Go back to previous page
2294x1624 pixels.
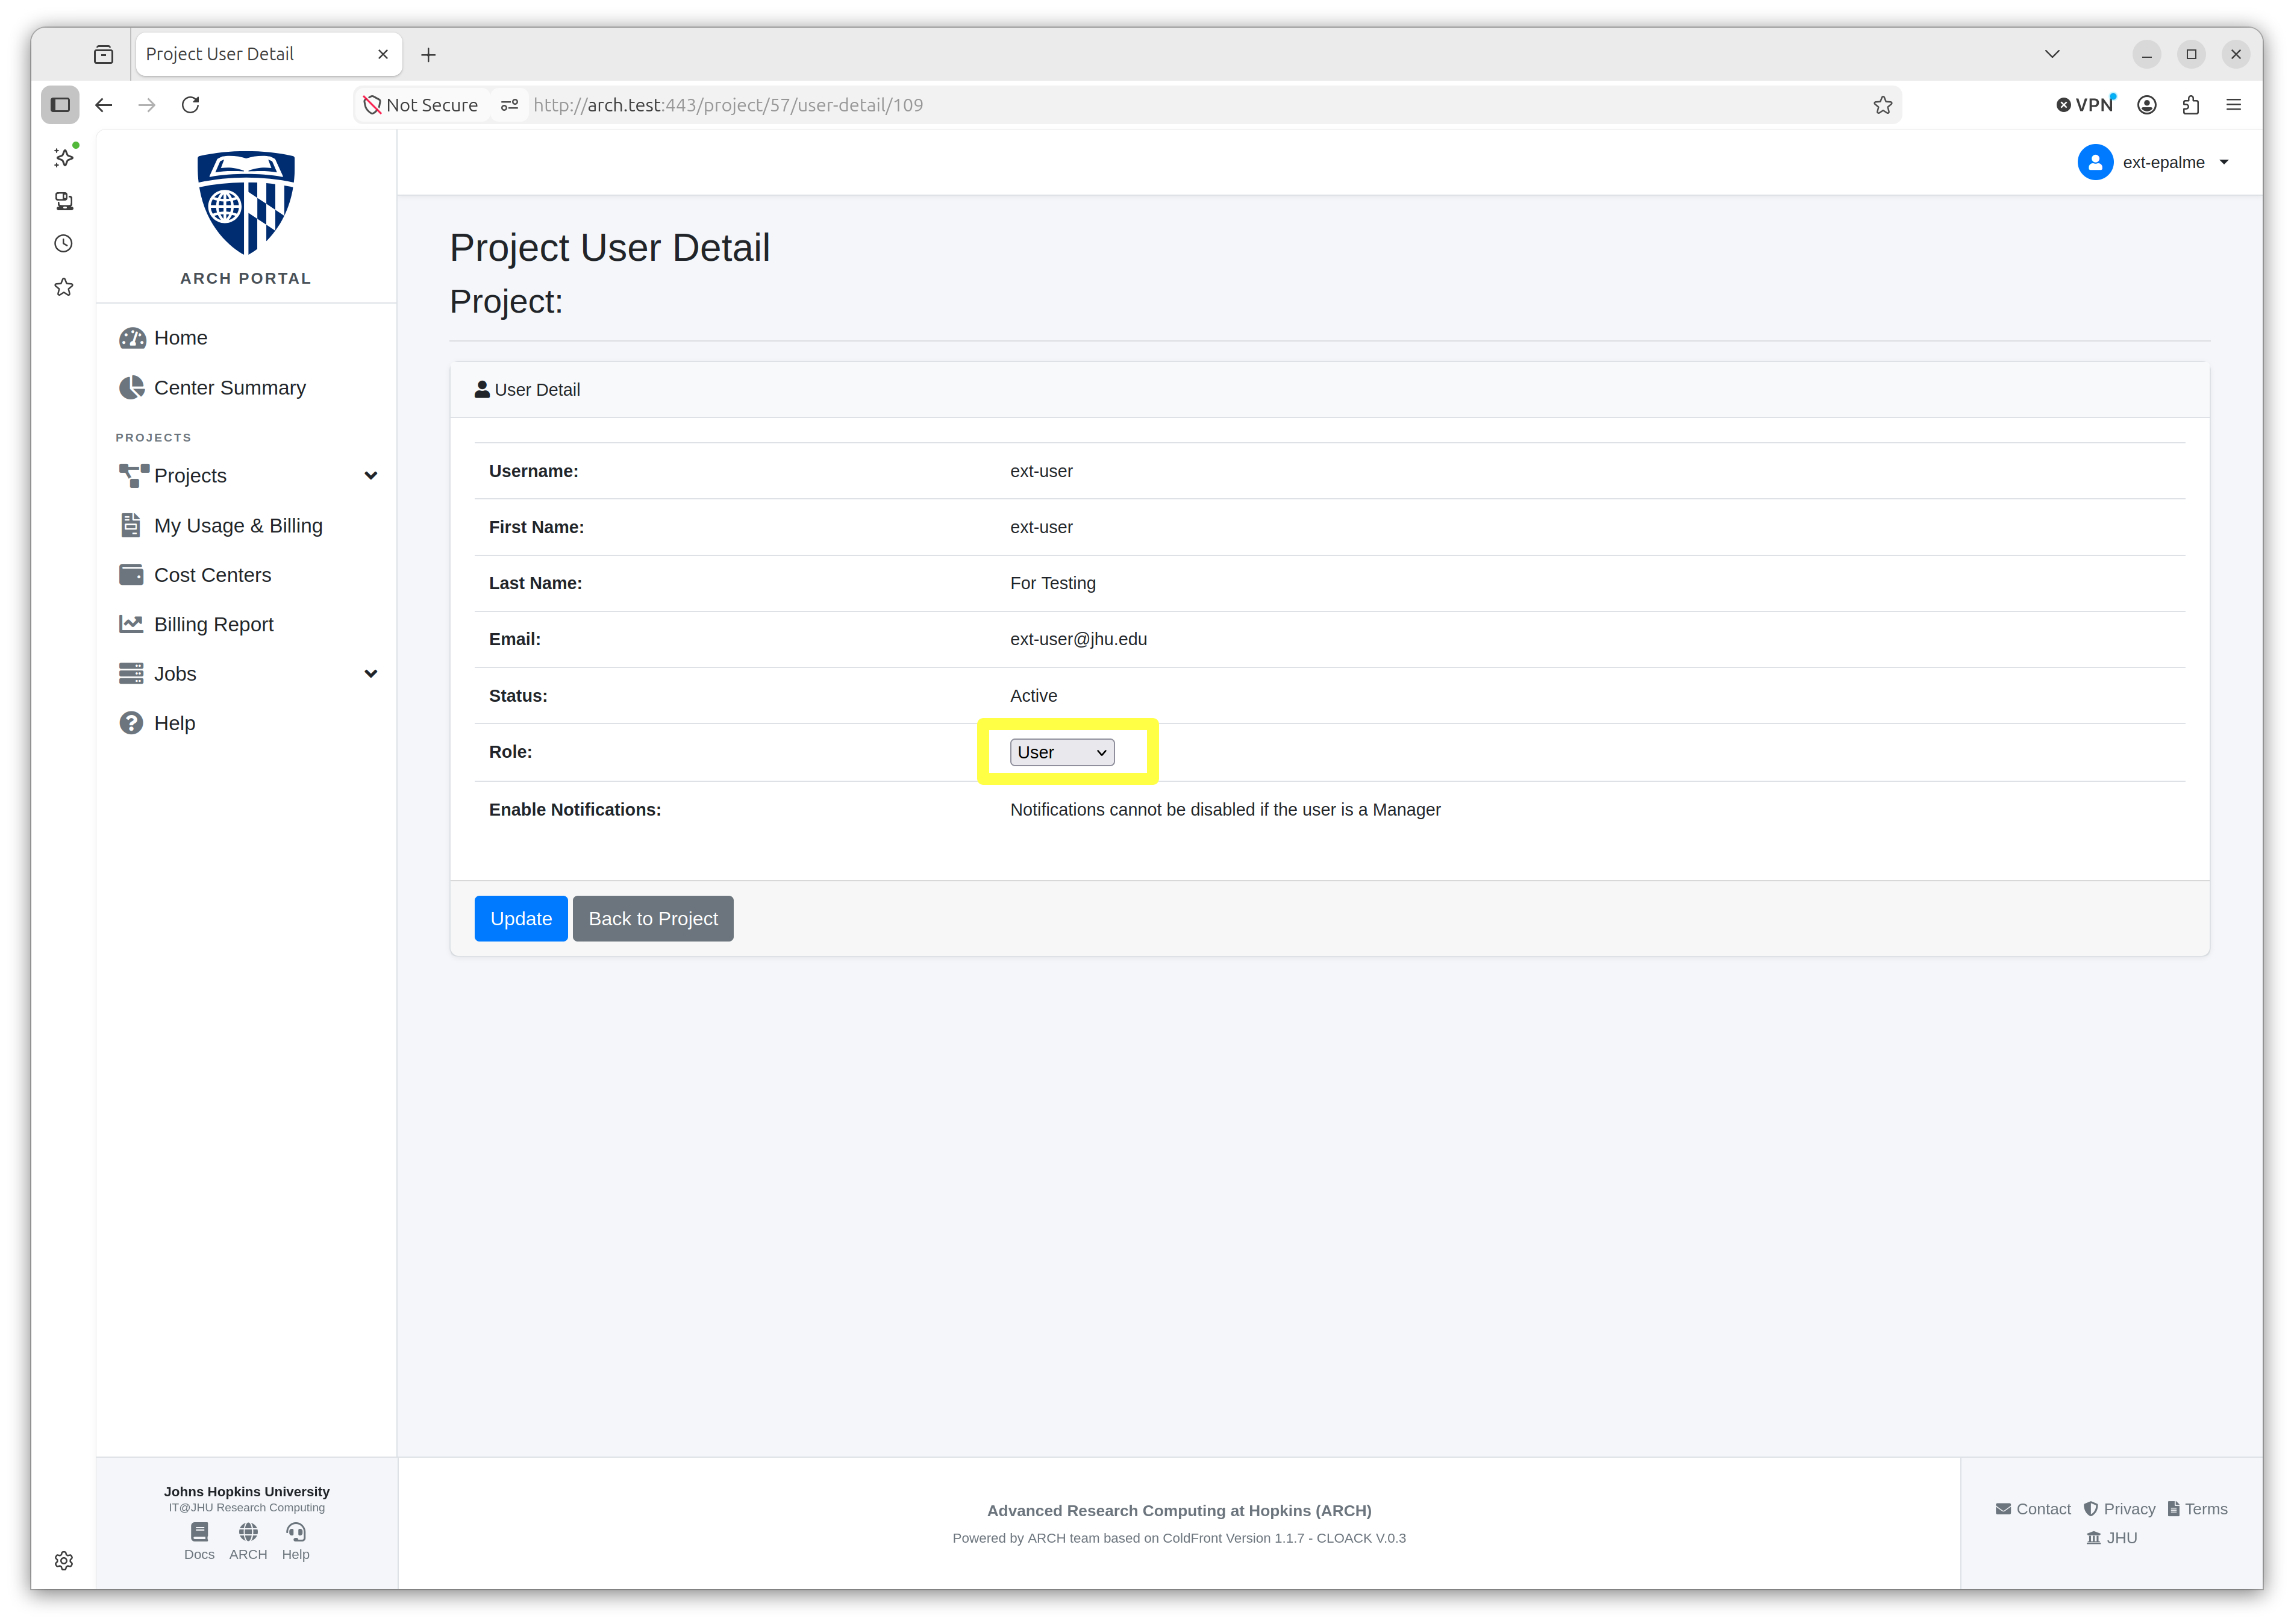(x=104, y=105)
